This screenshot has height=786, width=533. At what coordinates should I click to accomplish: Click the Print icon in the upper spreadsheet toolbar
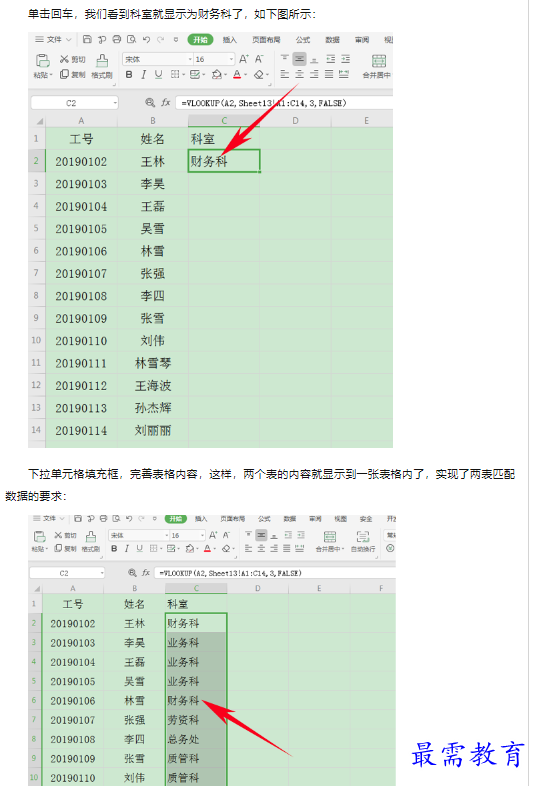117,39
